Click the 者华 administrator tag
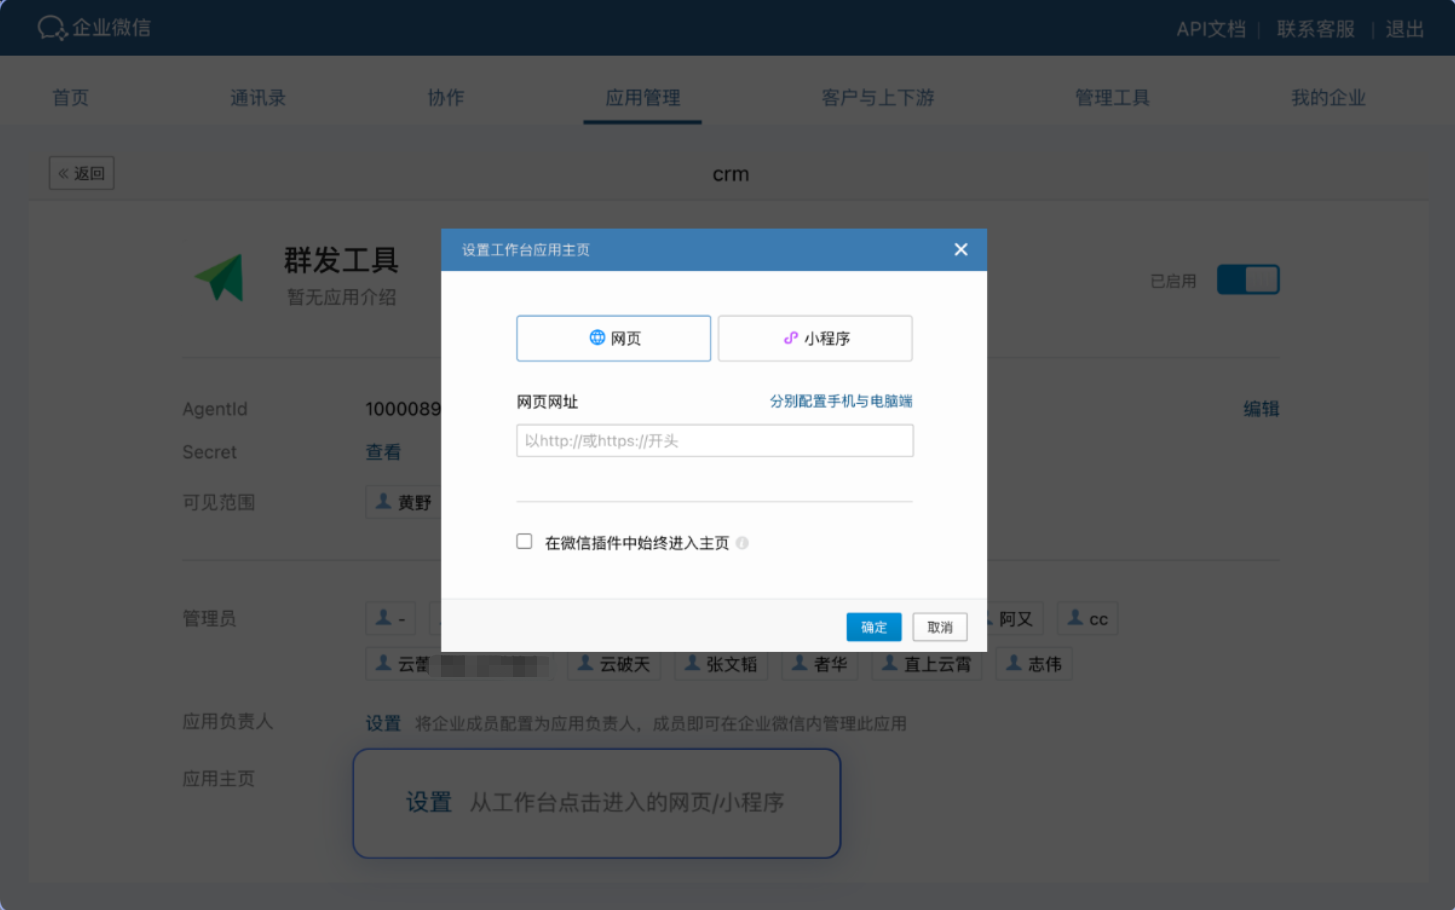The width and height of the screenshot is (1455, 910). pyautogui.click(x=820, y=664)
